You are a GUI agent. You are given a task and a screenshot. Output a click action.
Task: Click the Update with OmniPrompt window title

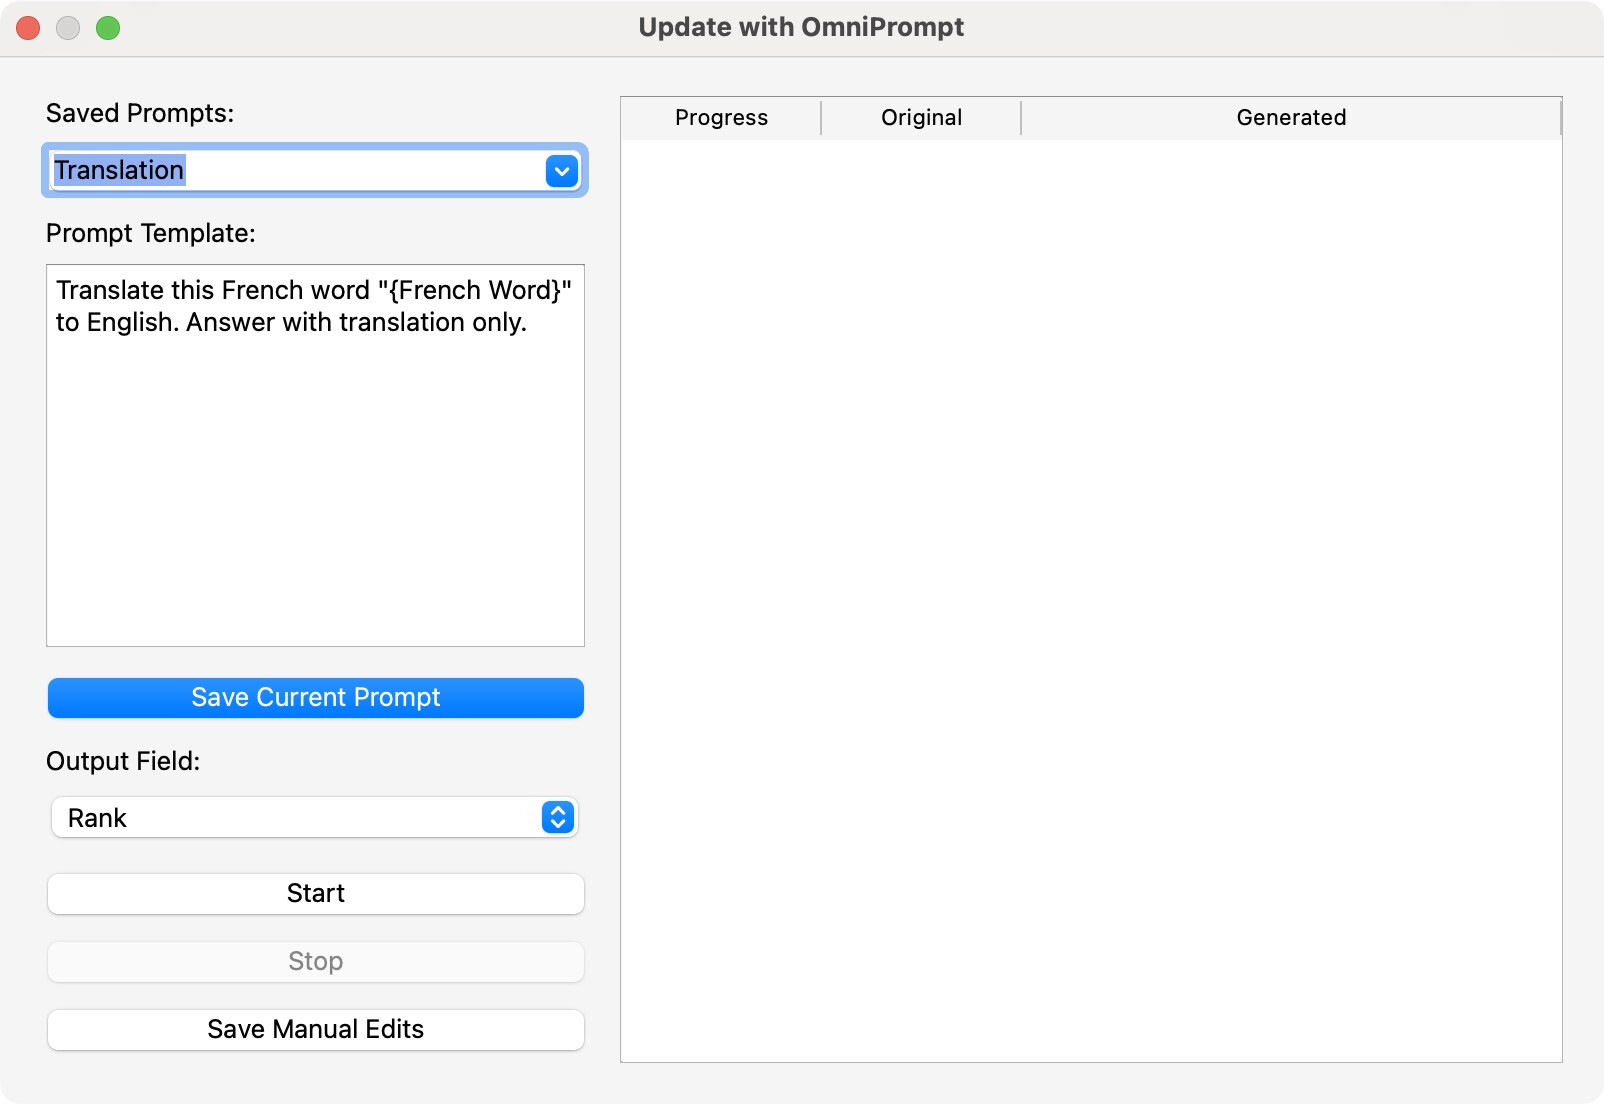click(801, 27)
